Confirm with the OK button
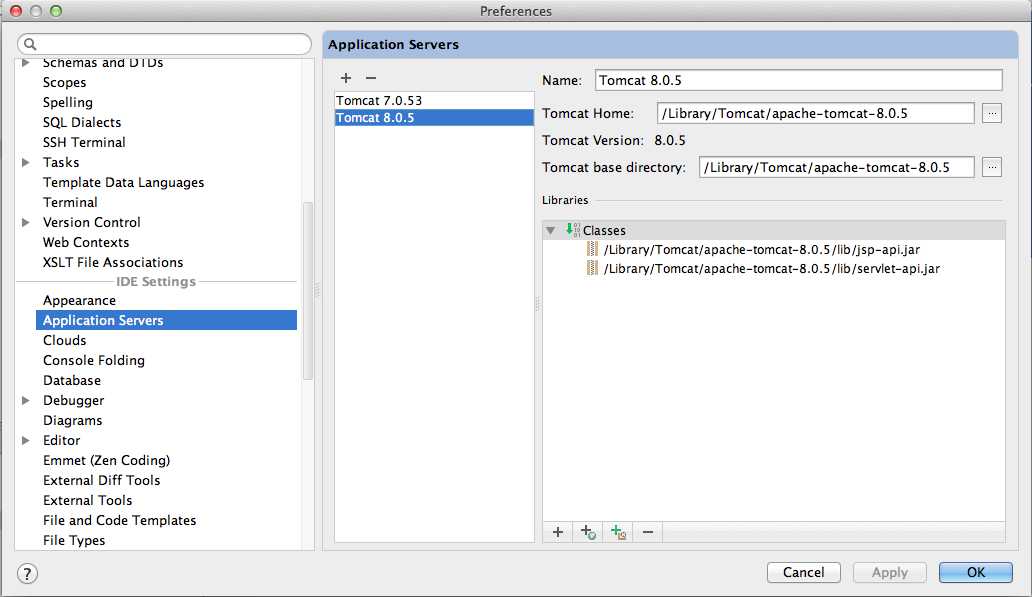 pos(975,573)
